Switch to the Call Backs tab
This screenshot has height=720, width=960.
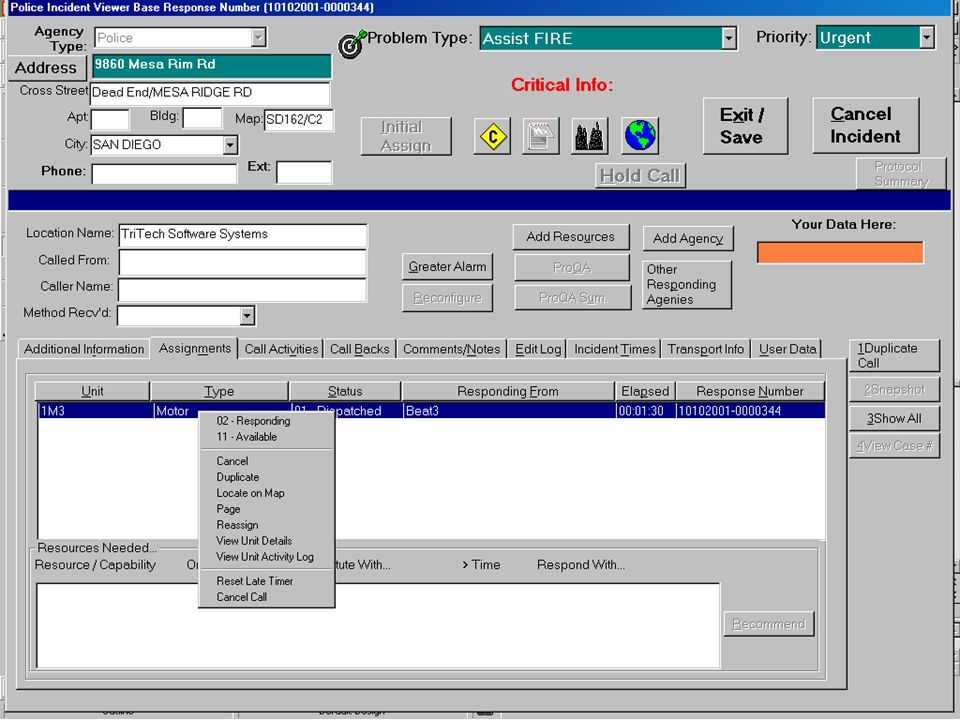pos(359,349)
